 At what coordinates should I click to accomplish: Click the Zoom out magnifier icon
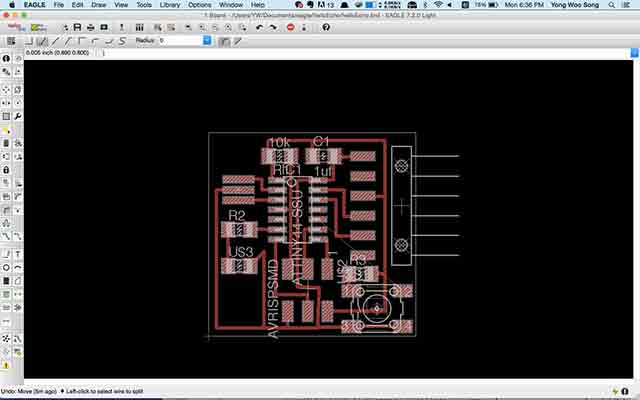(x=216, y=27)
